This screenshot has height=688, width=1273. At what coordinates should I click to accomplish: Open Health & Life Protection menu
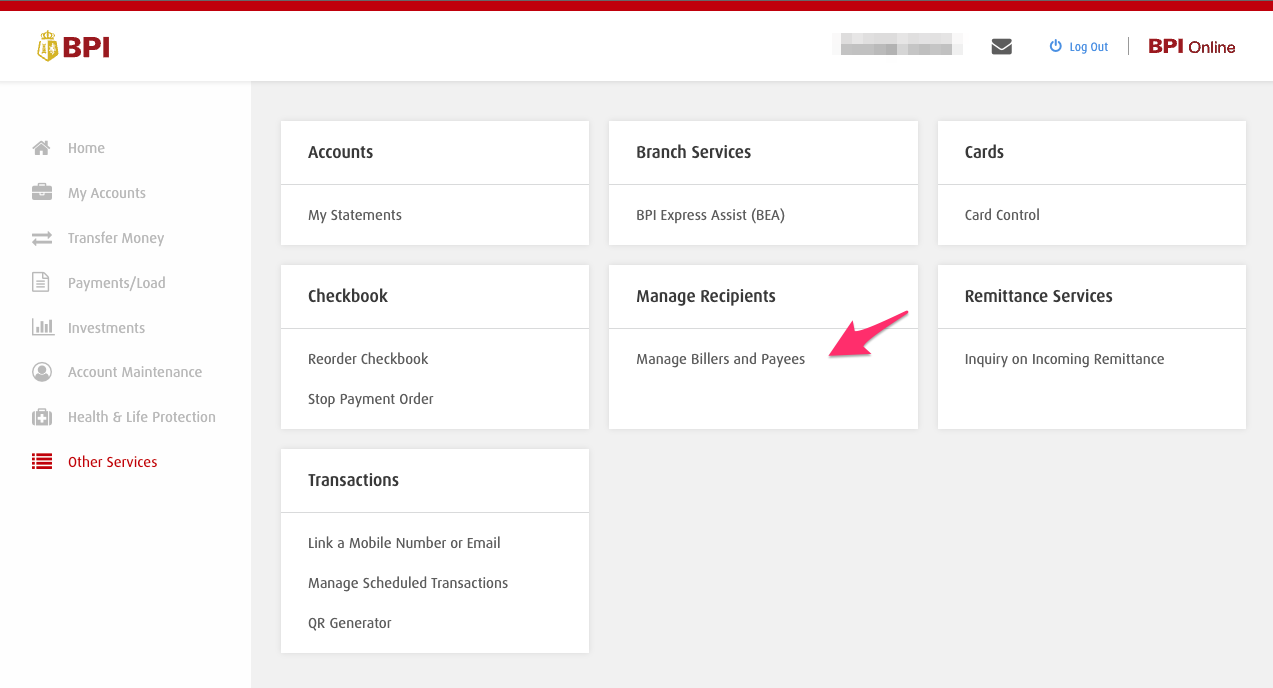click(x=142, y=417)
